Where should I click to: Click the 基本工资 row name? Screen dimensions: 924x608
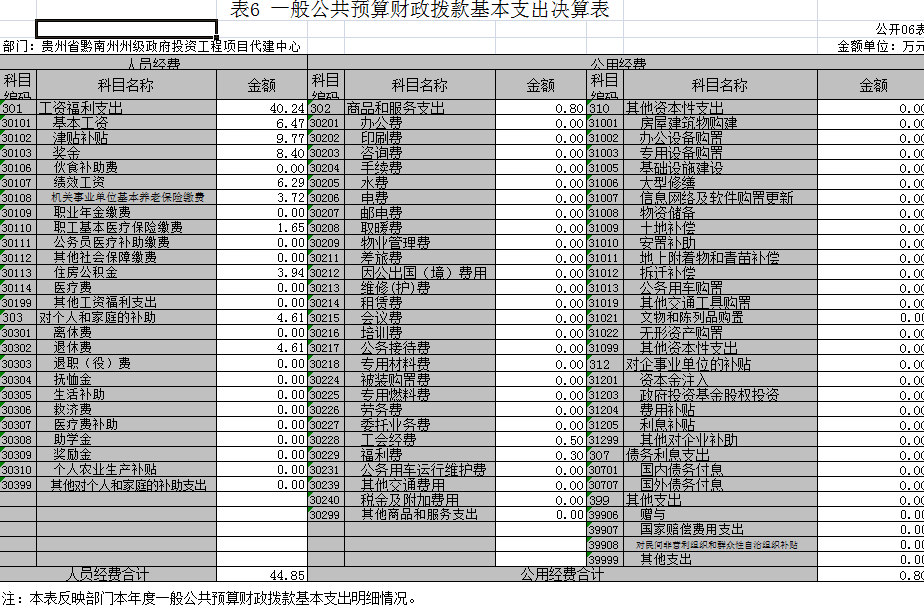point(127,123)
